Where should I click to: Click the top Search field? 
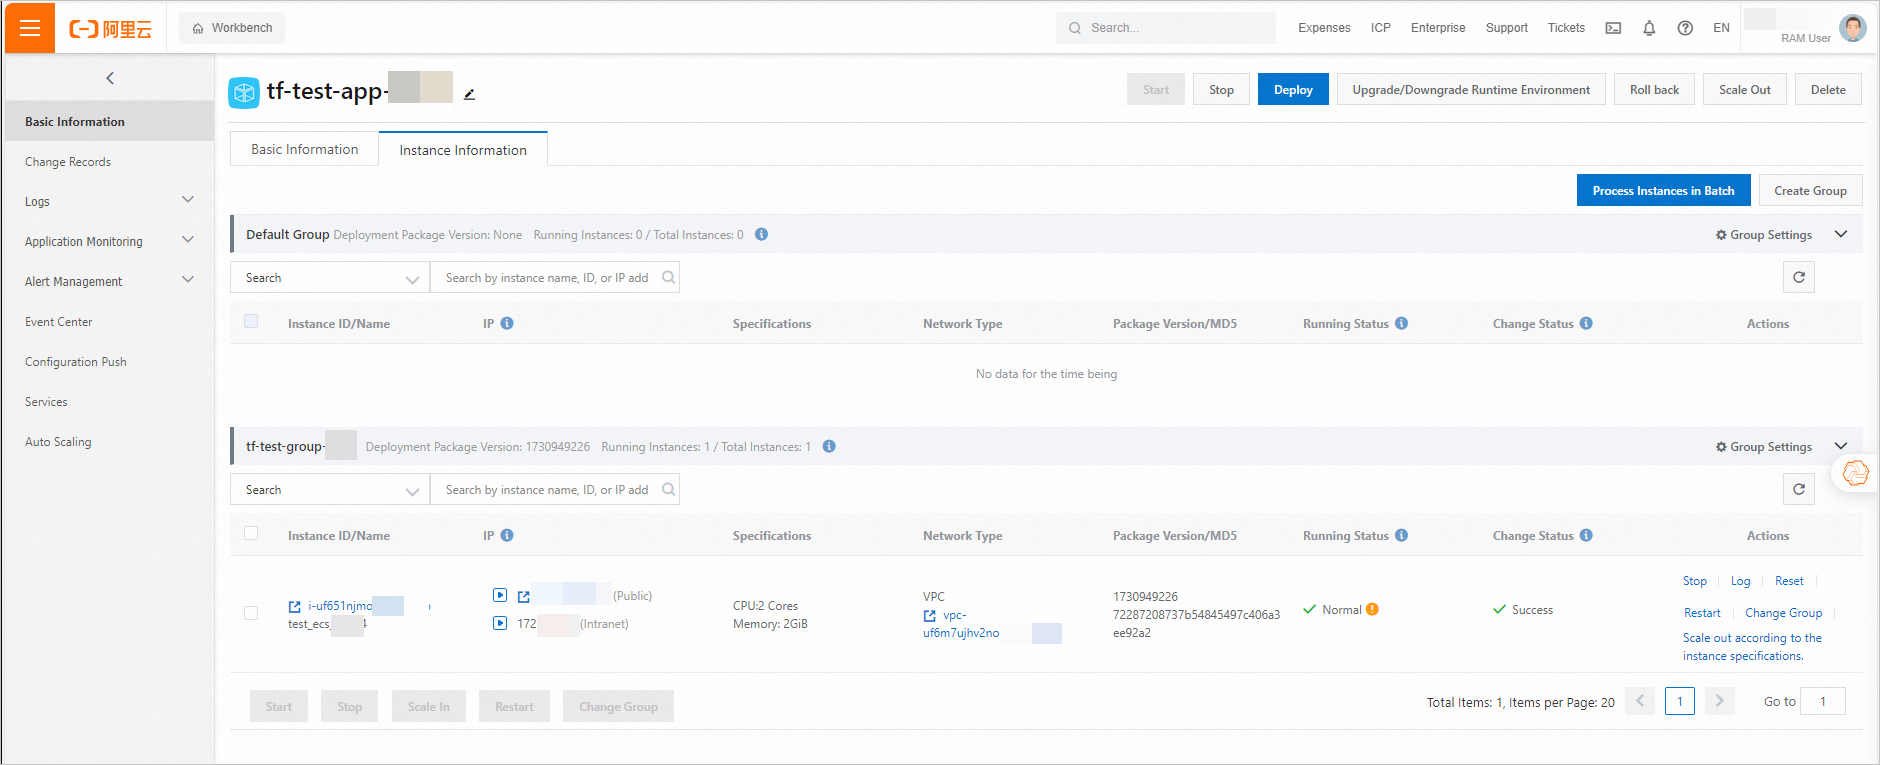[1166, 28]
